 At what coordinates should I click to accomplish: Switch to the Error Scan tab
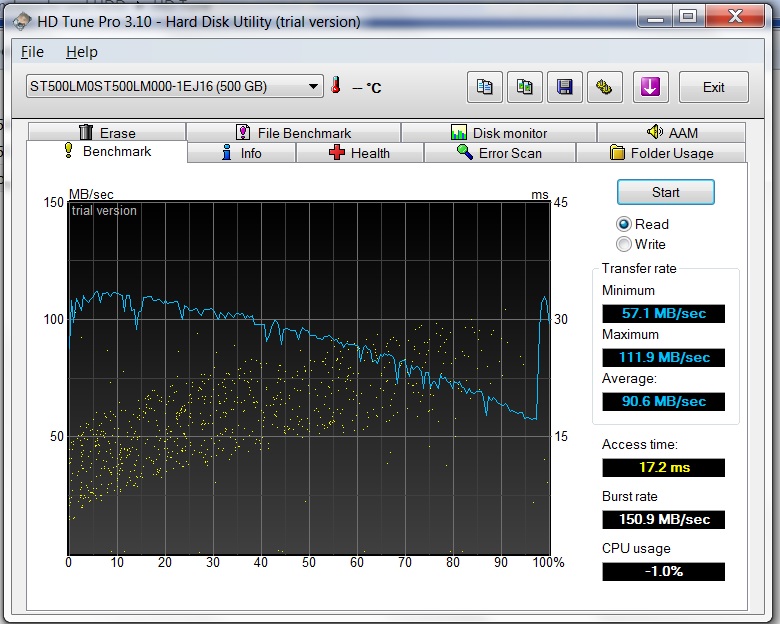coord(499,153)
